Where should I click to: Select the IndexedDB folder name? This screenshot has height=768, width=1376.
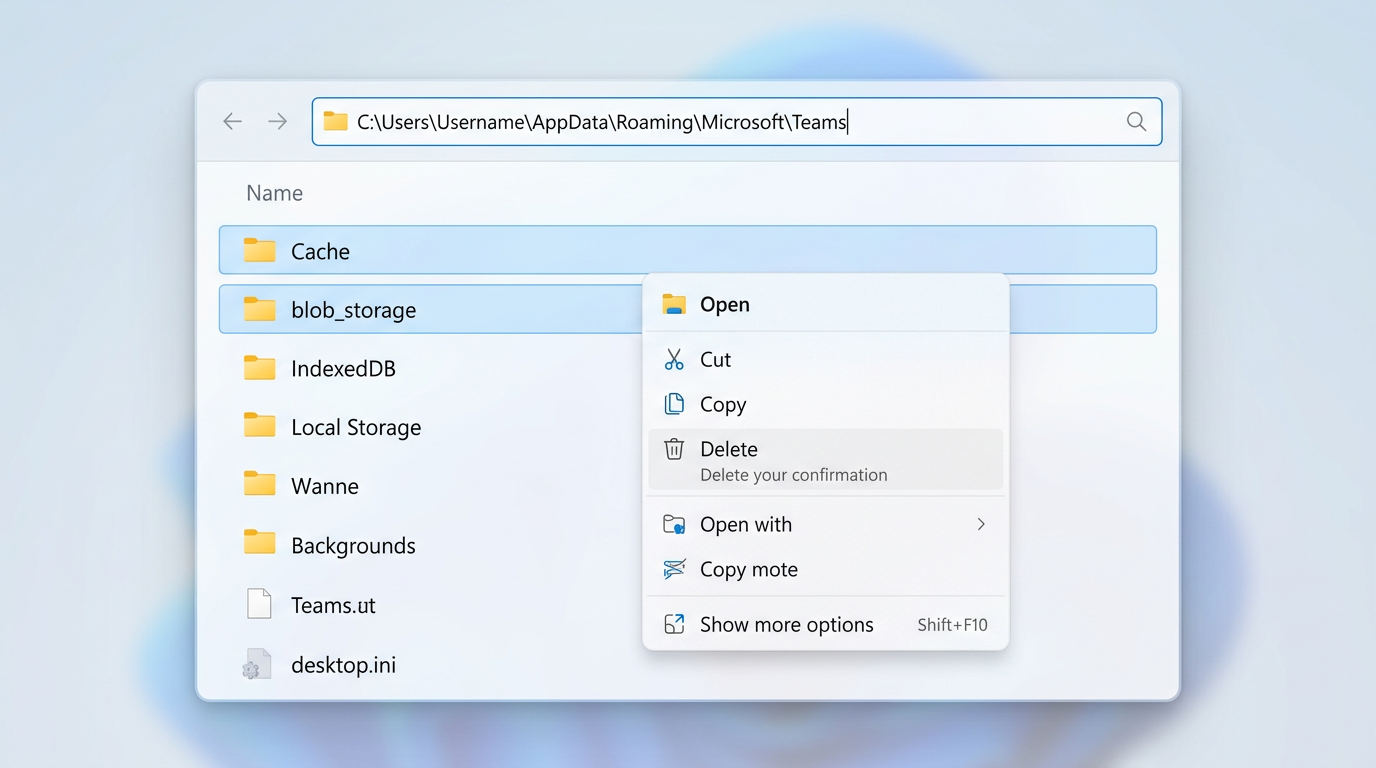point(343,368)
